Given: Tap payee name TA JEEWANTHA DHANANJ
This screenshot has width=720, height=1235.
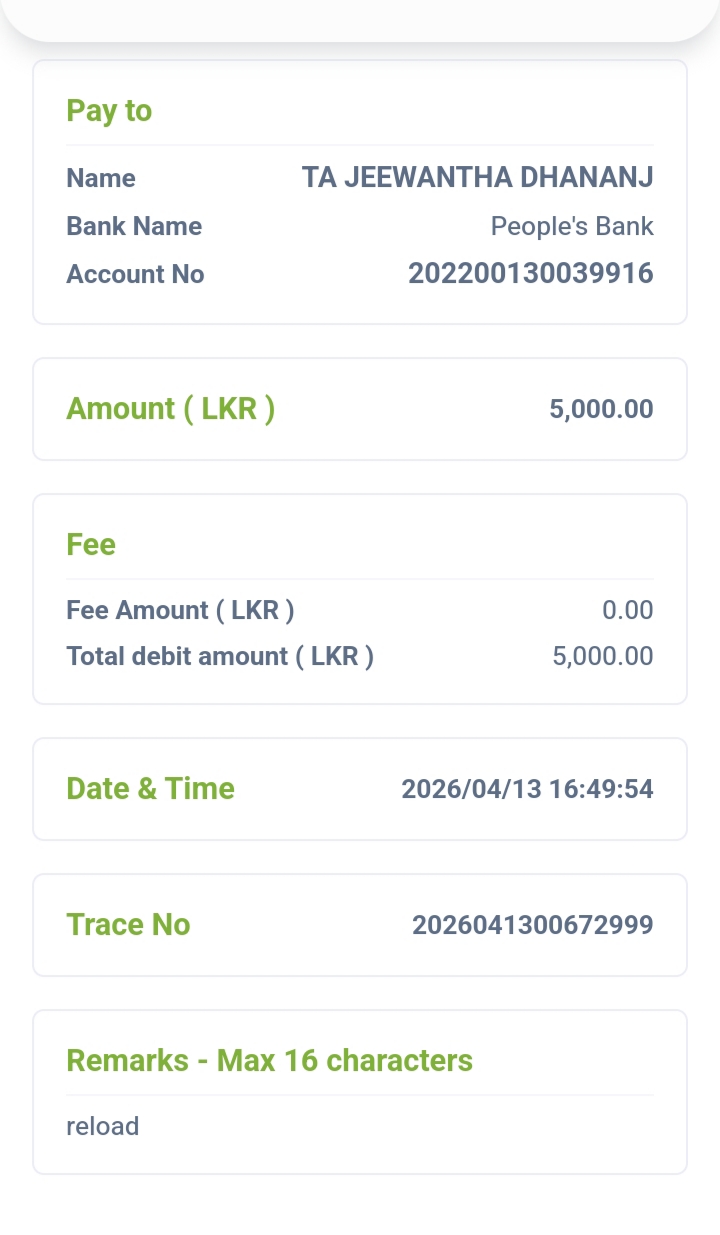Looking at the screenshot, I should pyautogui.click(x=477, y=178).
